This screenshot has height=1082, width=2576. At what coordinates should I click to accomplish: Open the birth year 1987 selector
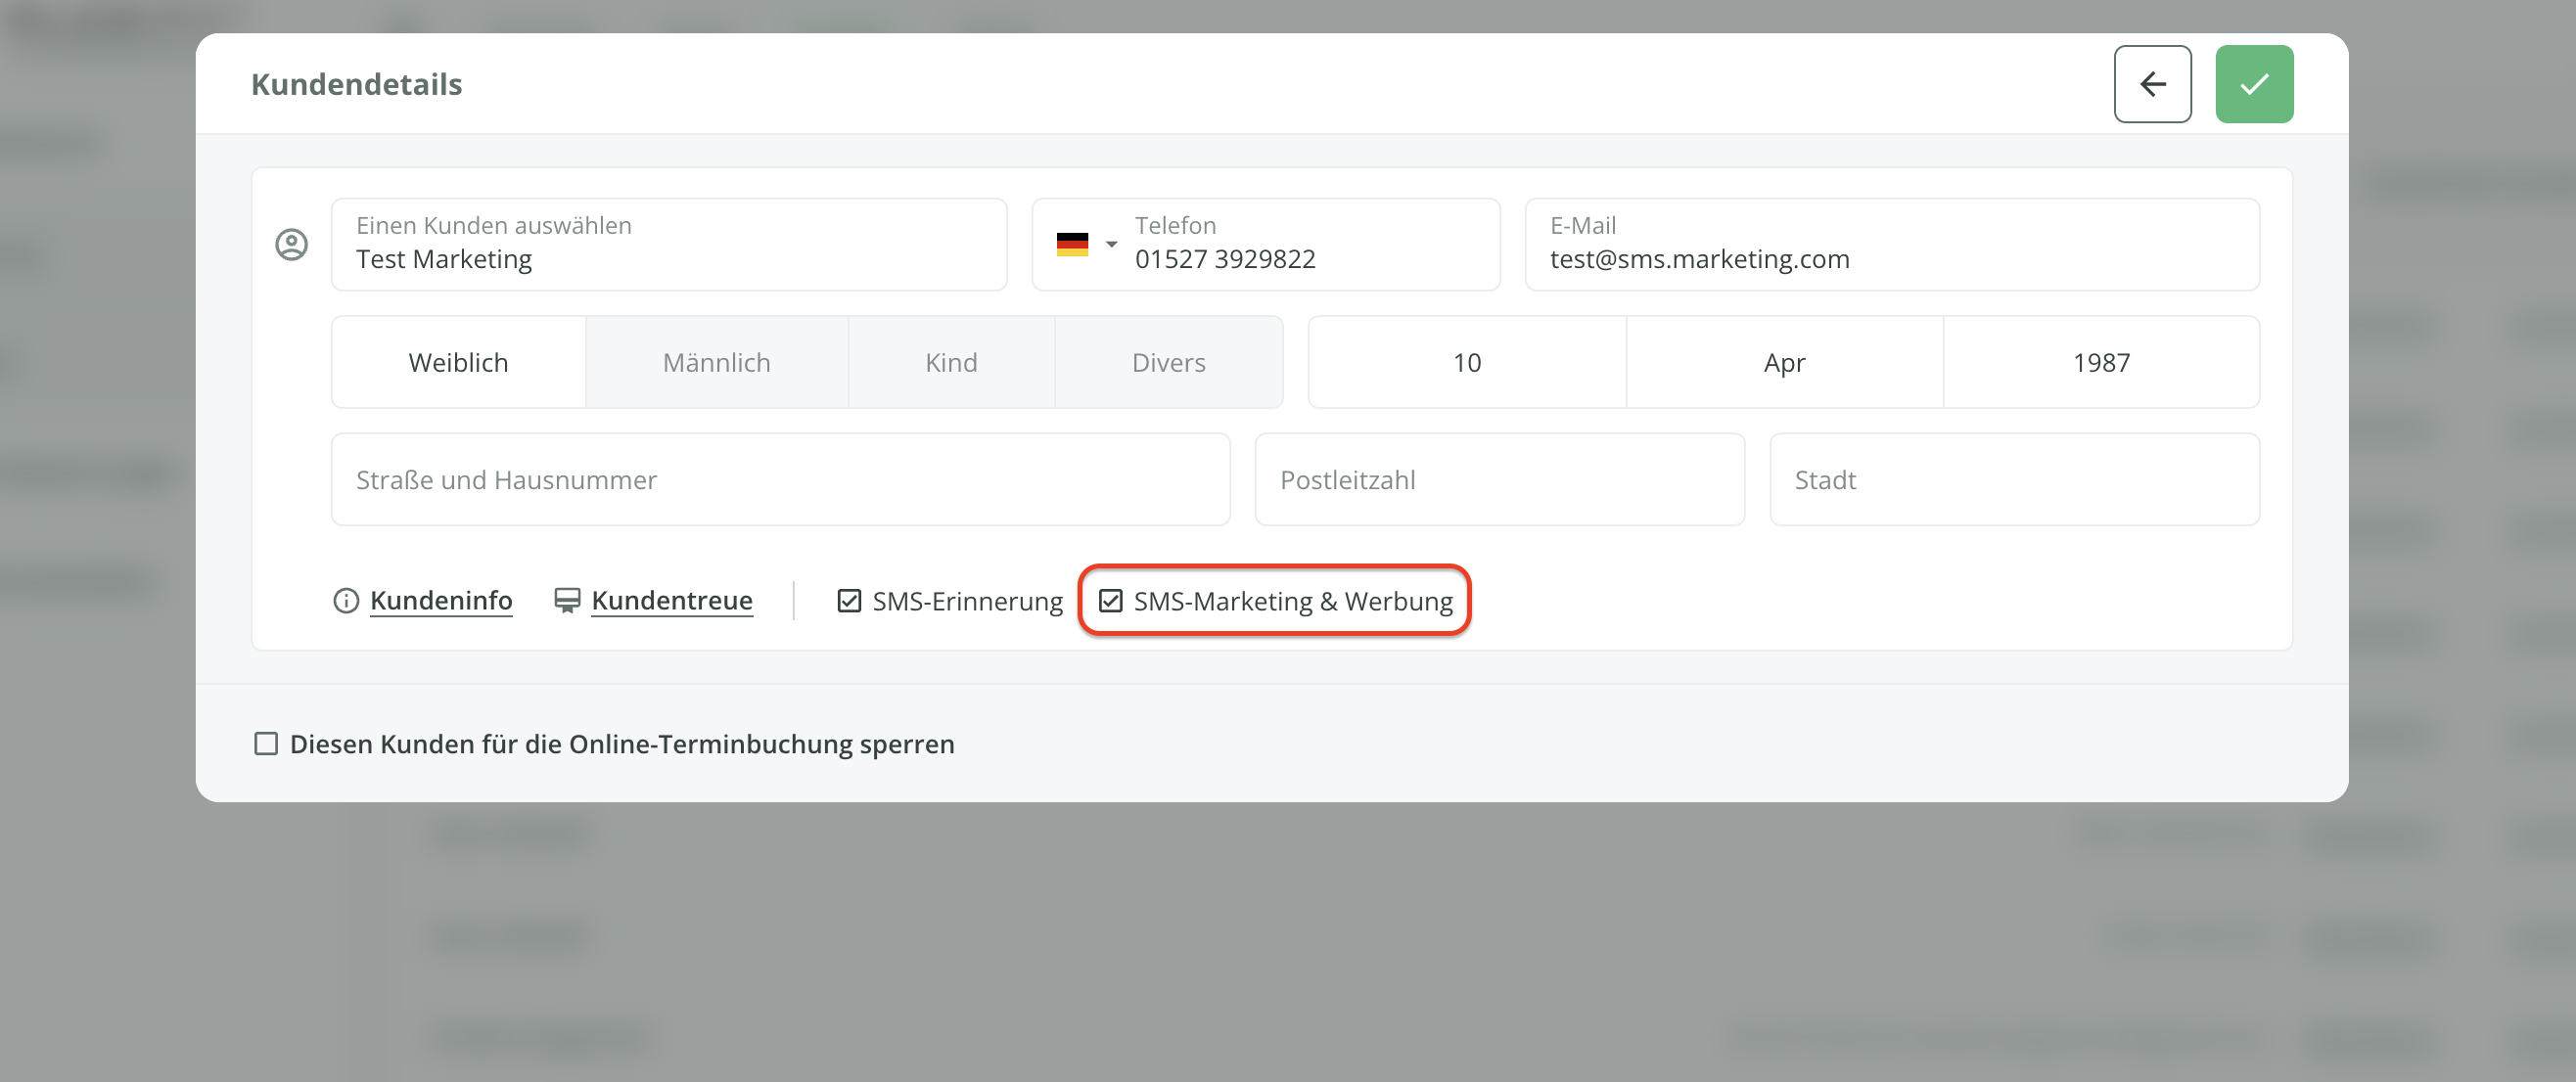point(2100,362)
